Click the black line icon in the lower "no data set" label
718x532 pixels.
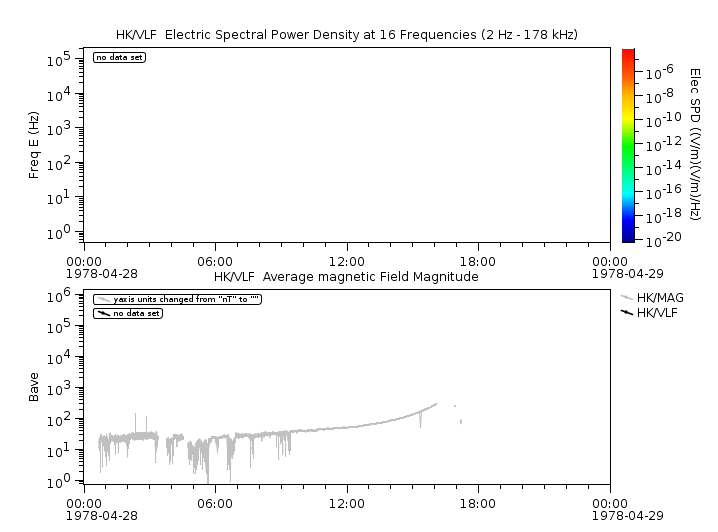pos(103,313)
